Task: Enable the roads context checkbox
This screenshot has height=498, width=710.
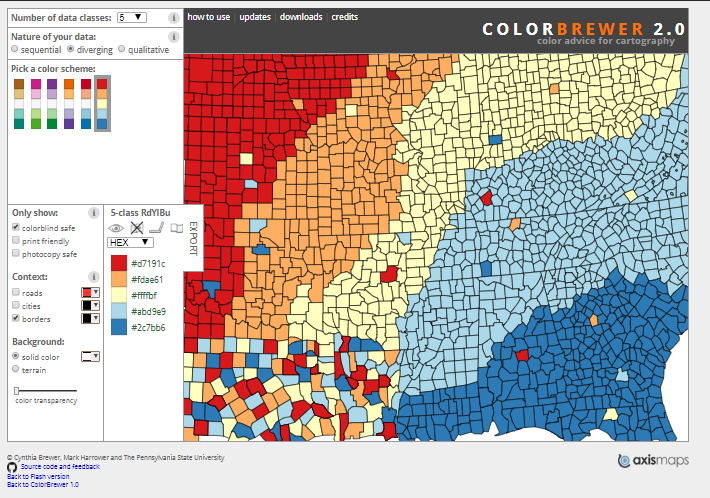Action: pyautogui.click(x=16, y=292)
